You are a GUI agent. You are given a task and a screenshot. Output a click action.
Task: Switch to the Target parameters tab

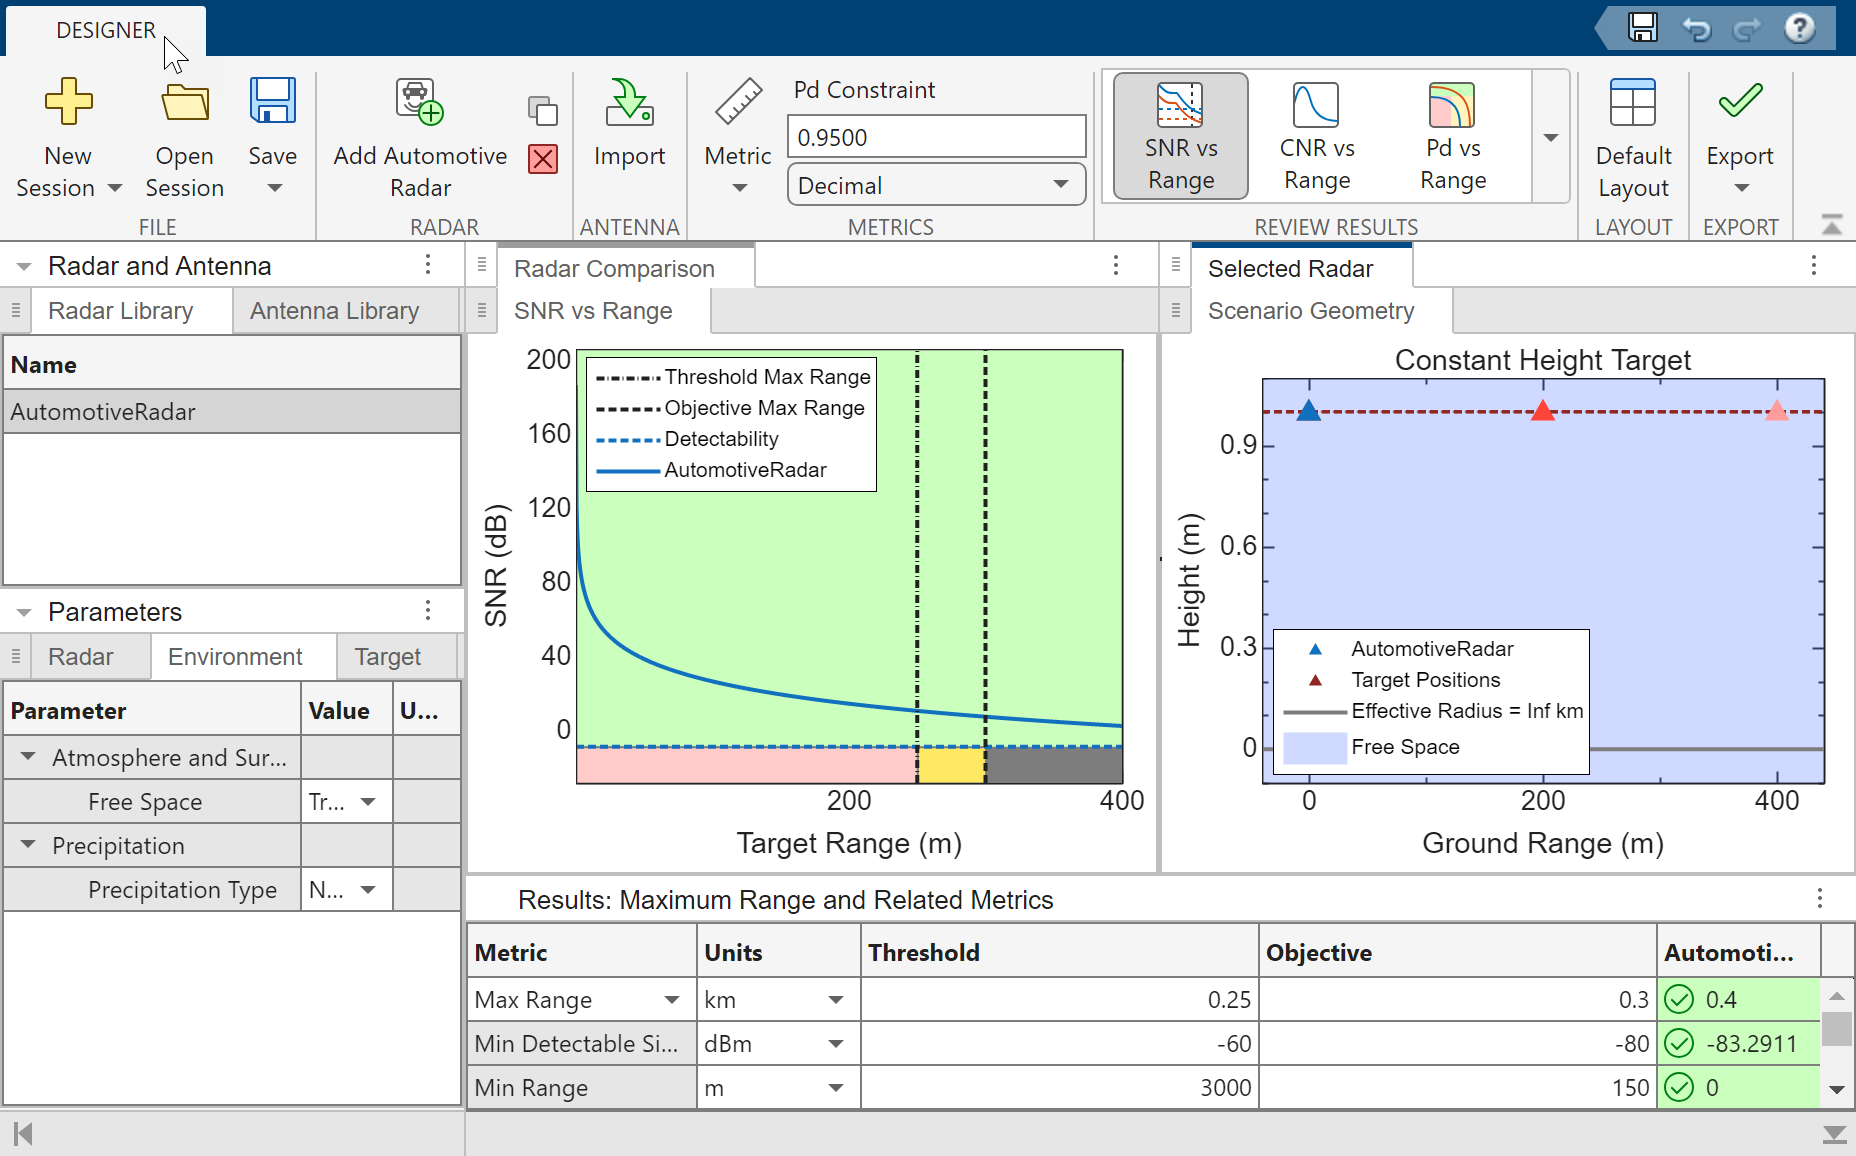387,657
